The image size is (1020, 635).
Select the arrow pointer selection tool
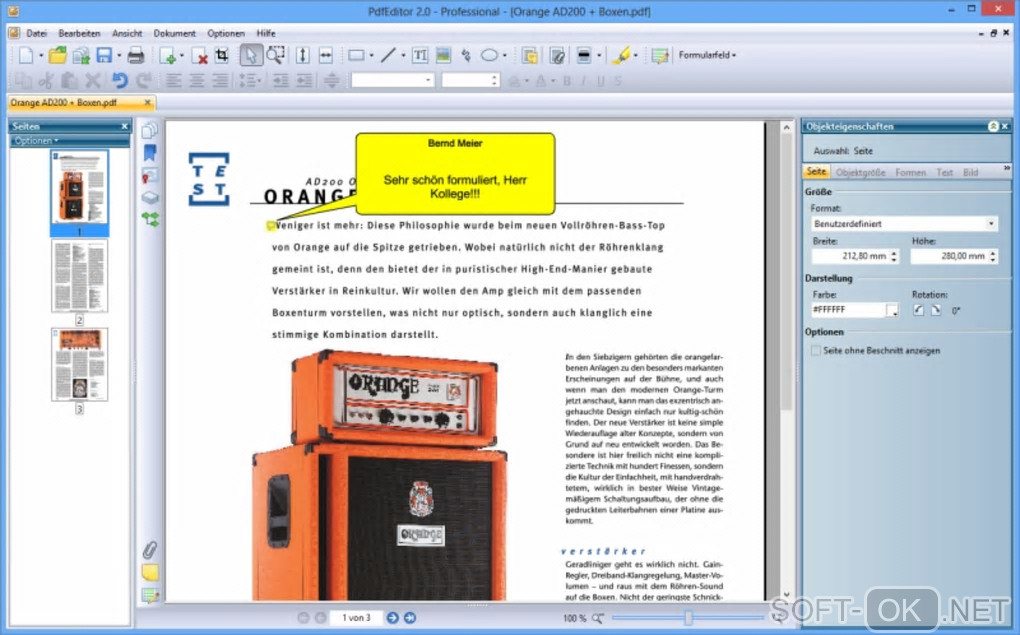pyautogui.click(x=250, y=55)
